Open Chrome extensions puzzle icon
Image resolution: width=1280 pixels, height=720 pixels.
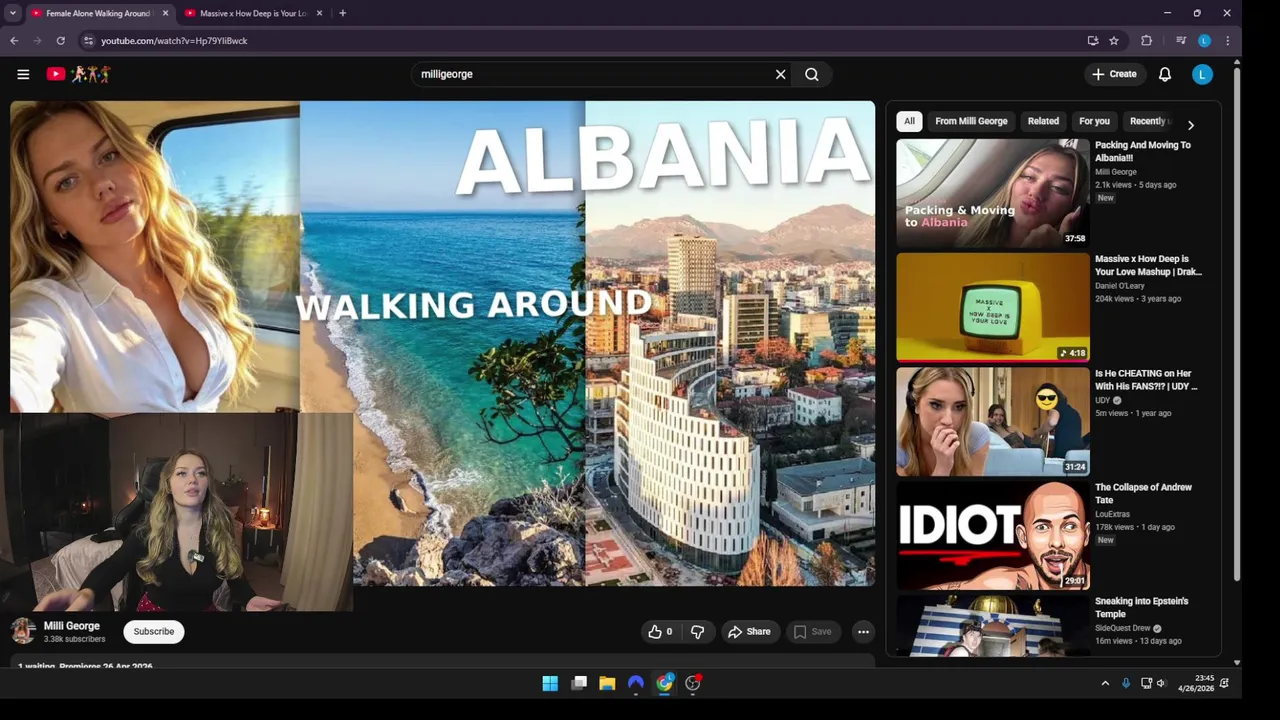(1147, 41)
